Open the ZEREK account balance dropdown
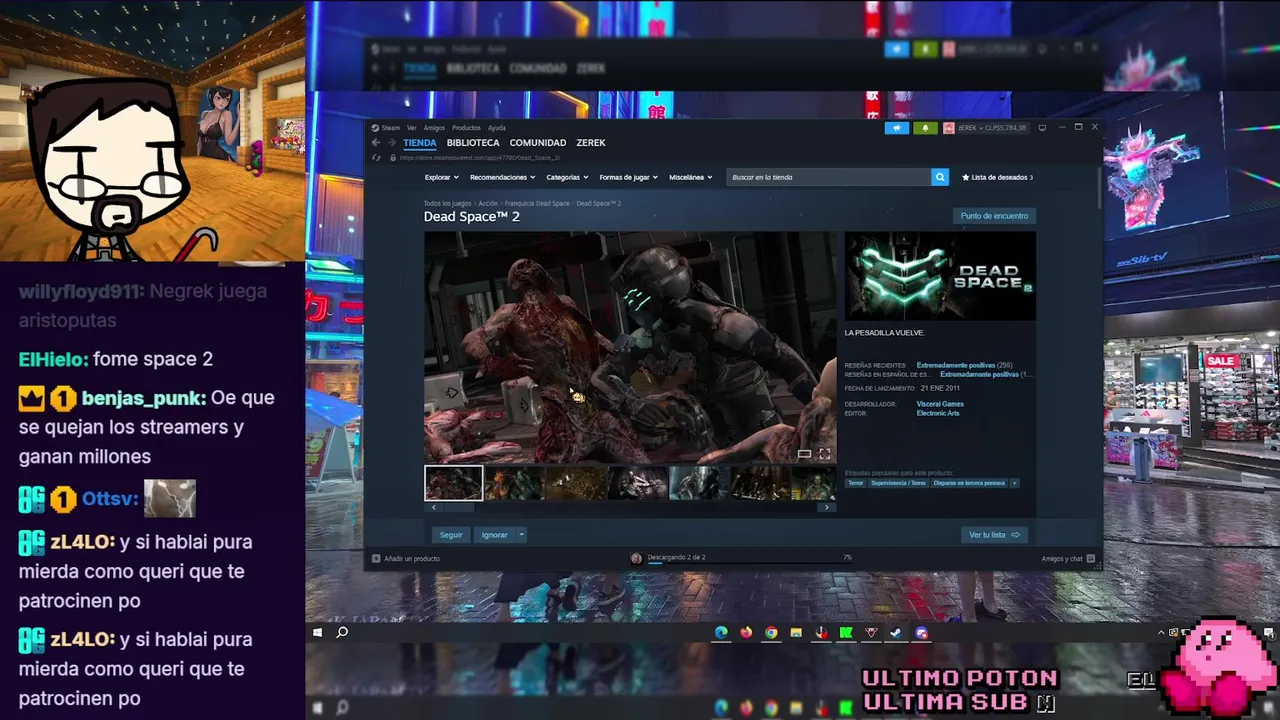 pos(993,128)
